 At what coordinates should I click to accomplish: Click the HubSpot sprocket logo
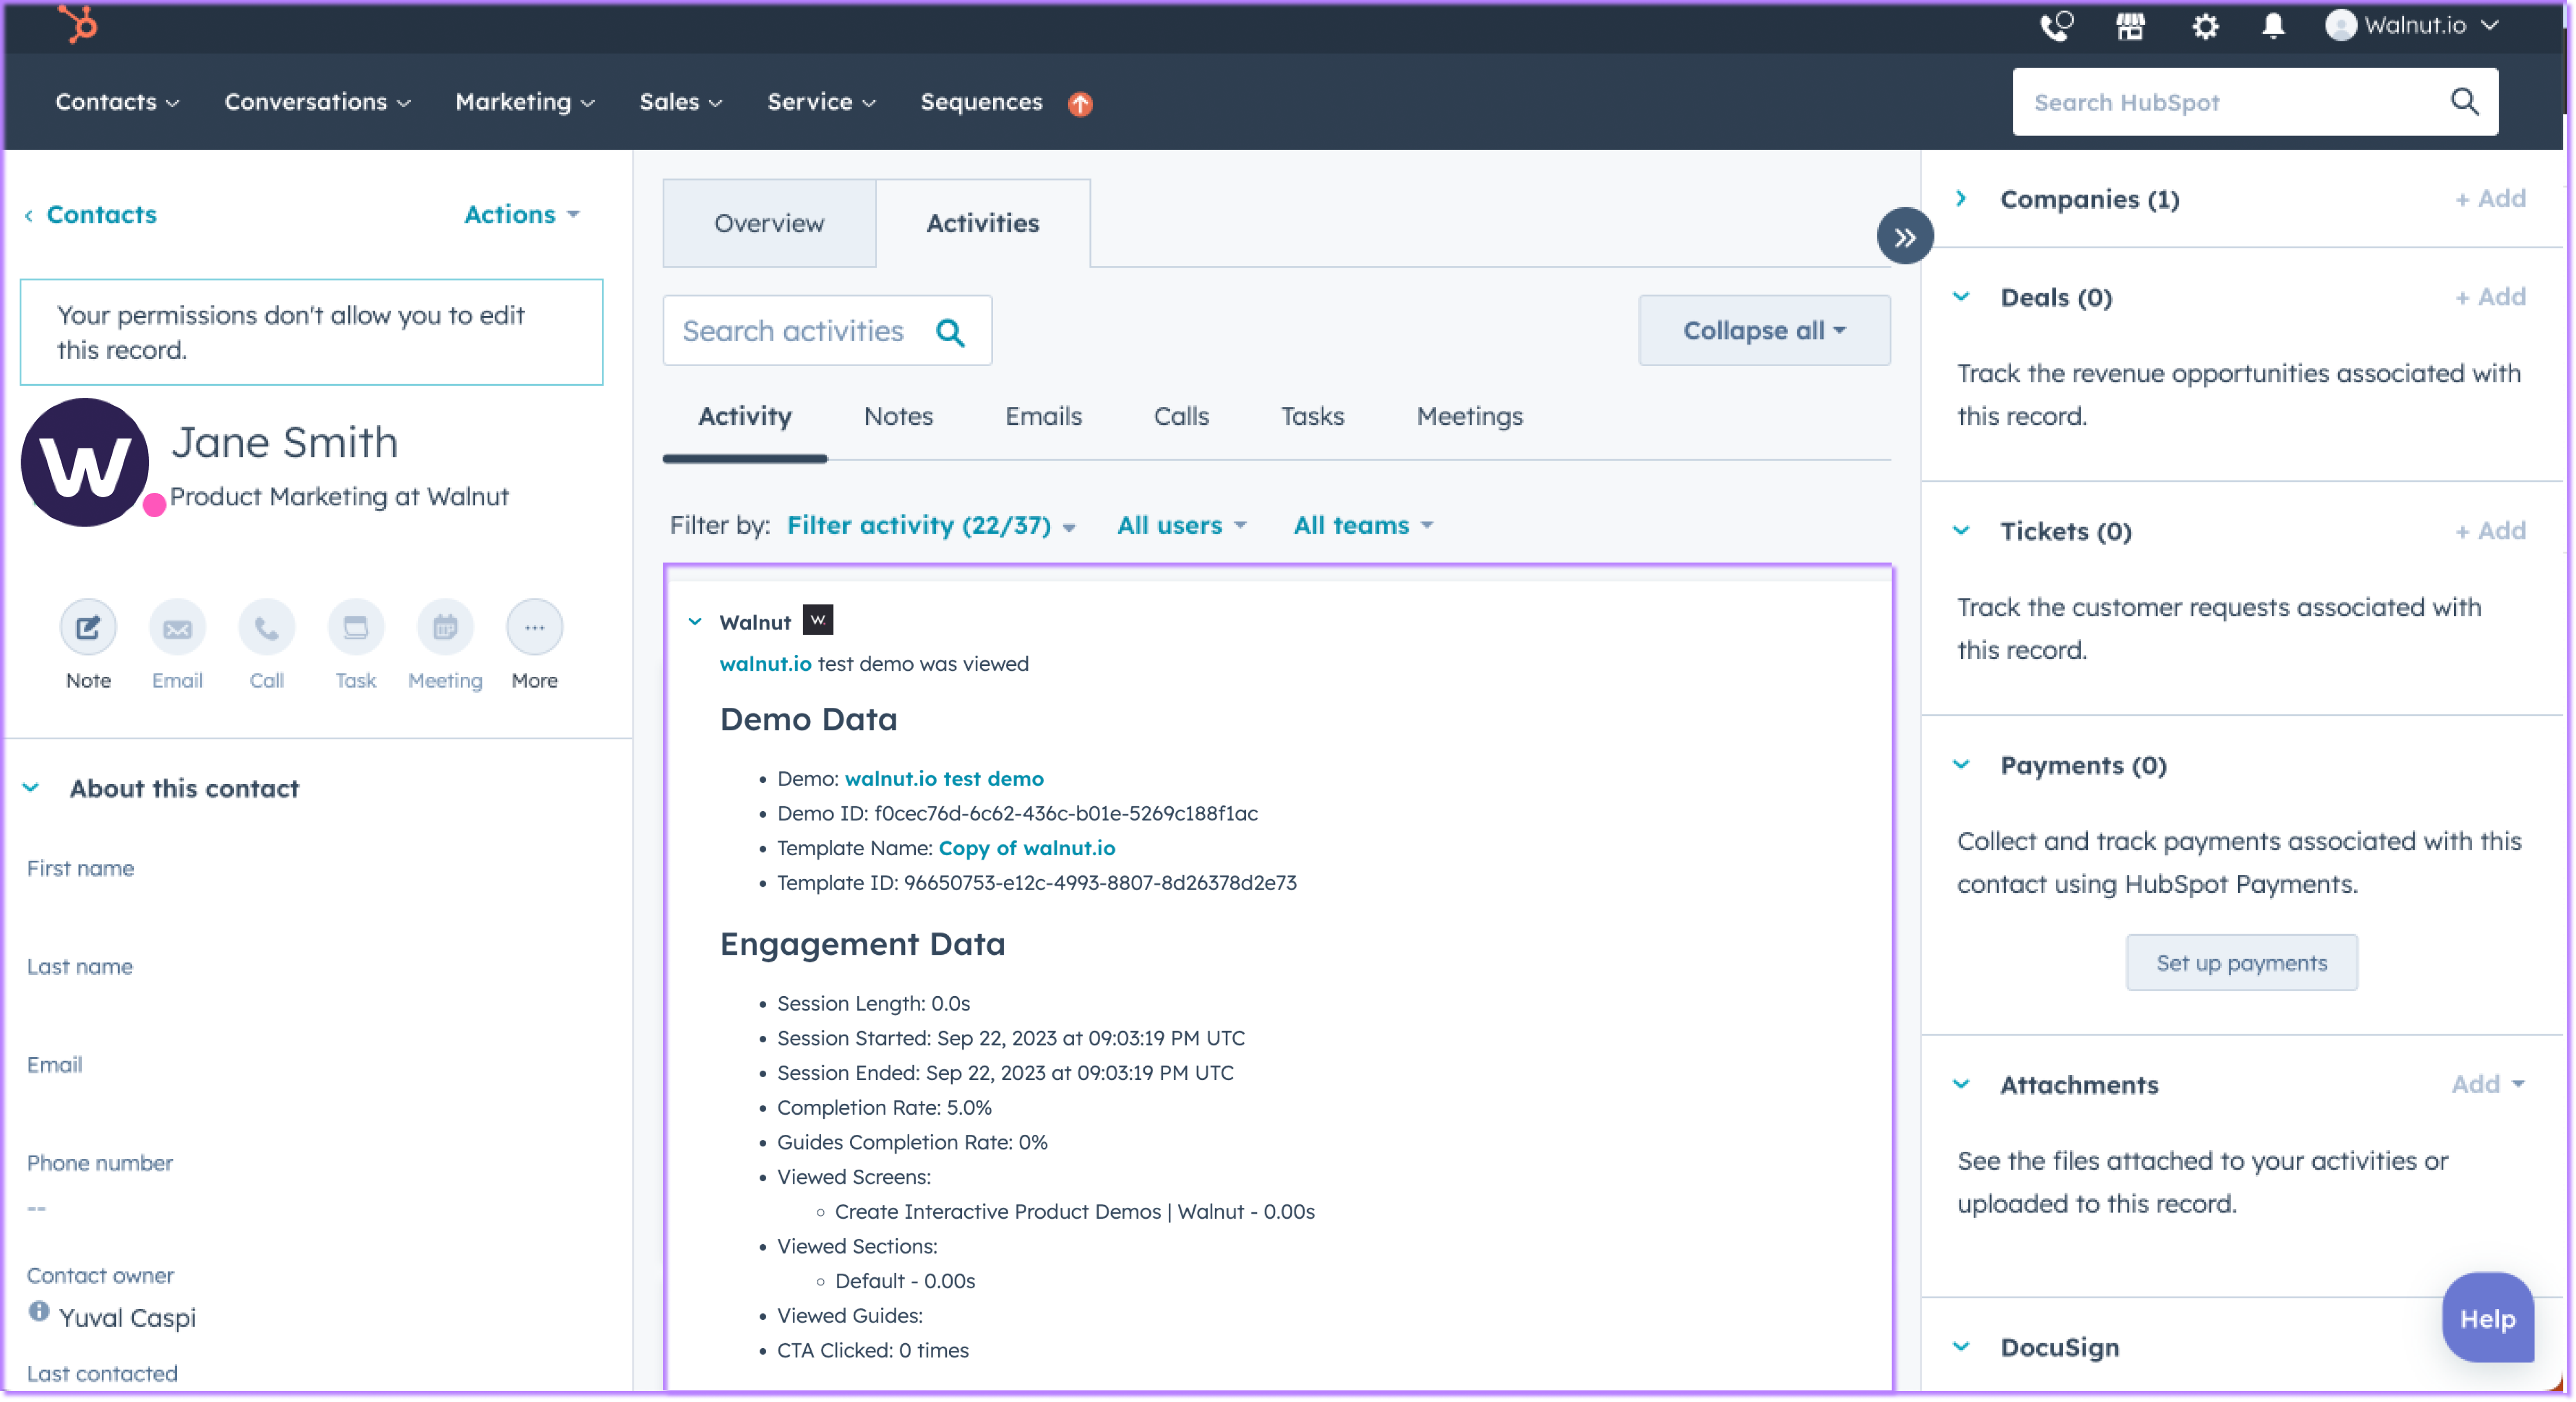point(78,24)
